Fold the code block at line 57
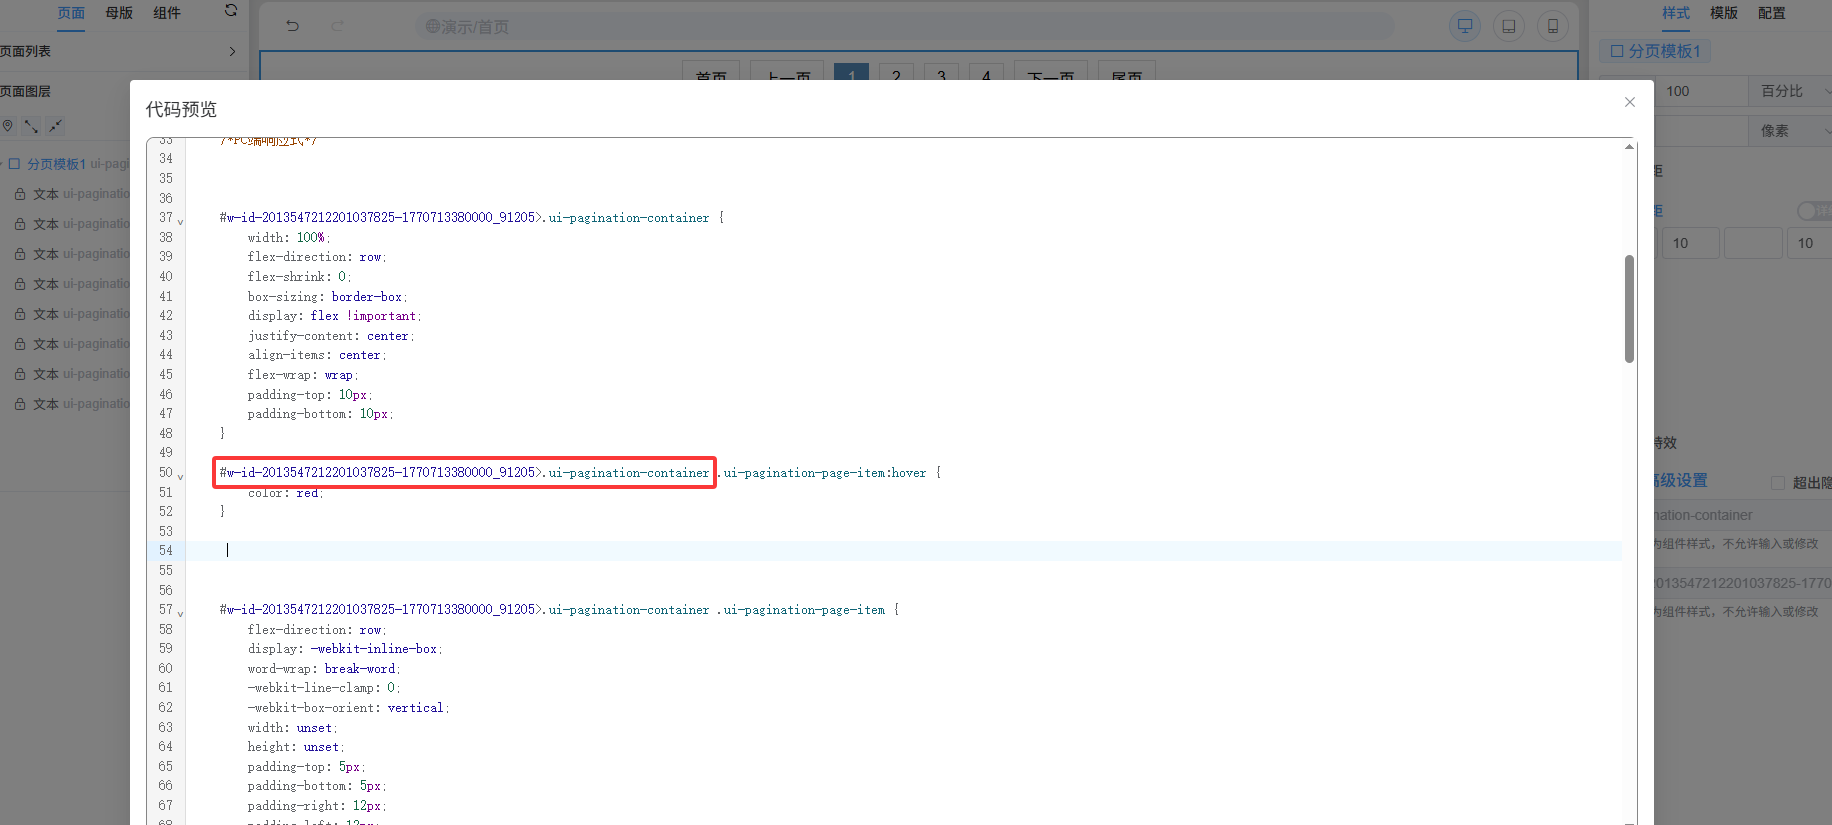1832x825 pixels. tap(180, 613)
